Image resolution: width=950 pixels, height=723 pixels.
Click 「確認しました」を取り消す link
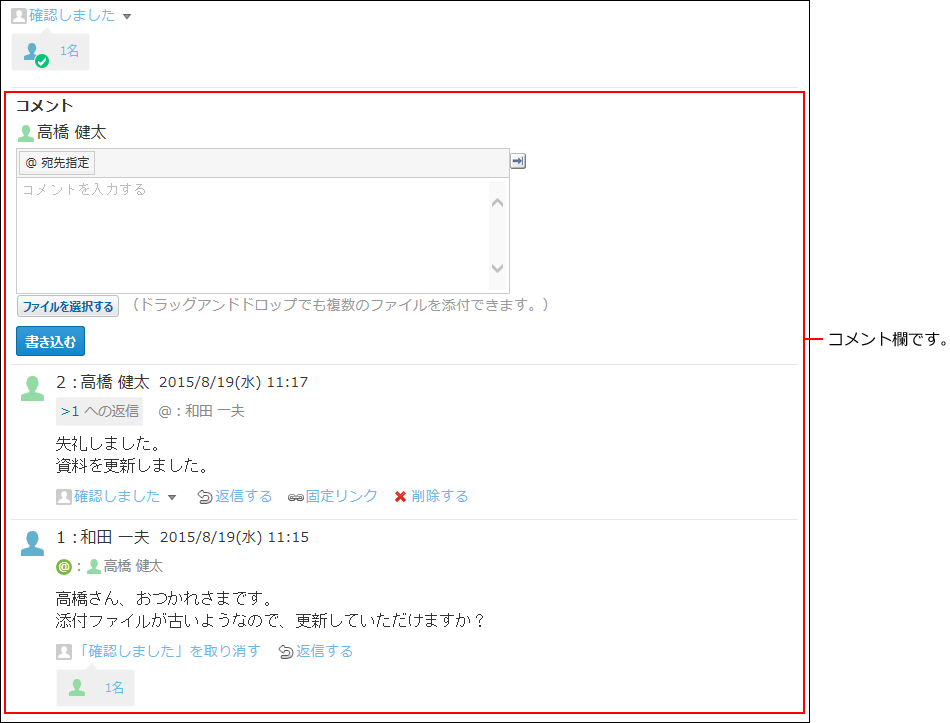(168, 651)
